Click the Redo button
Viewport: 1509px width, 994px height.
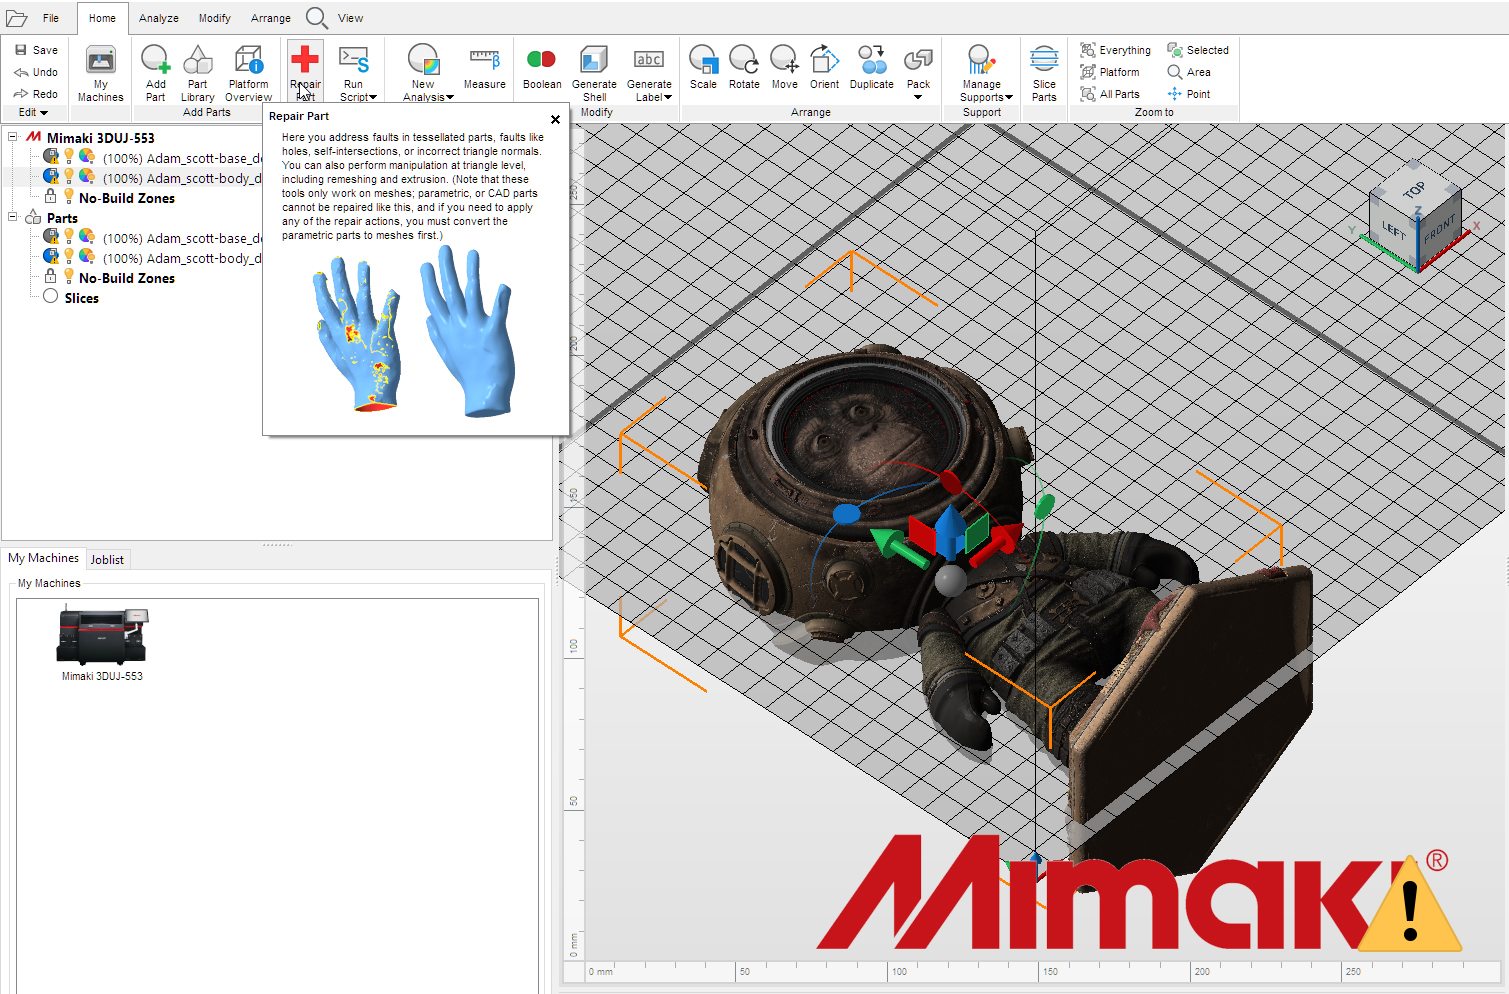click(x=36, y=94)
